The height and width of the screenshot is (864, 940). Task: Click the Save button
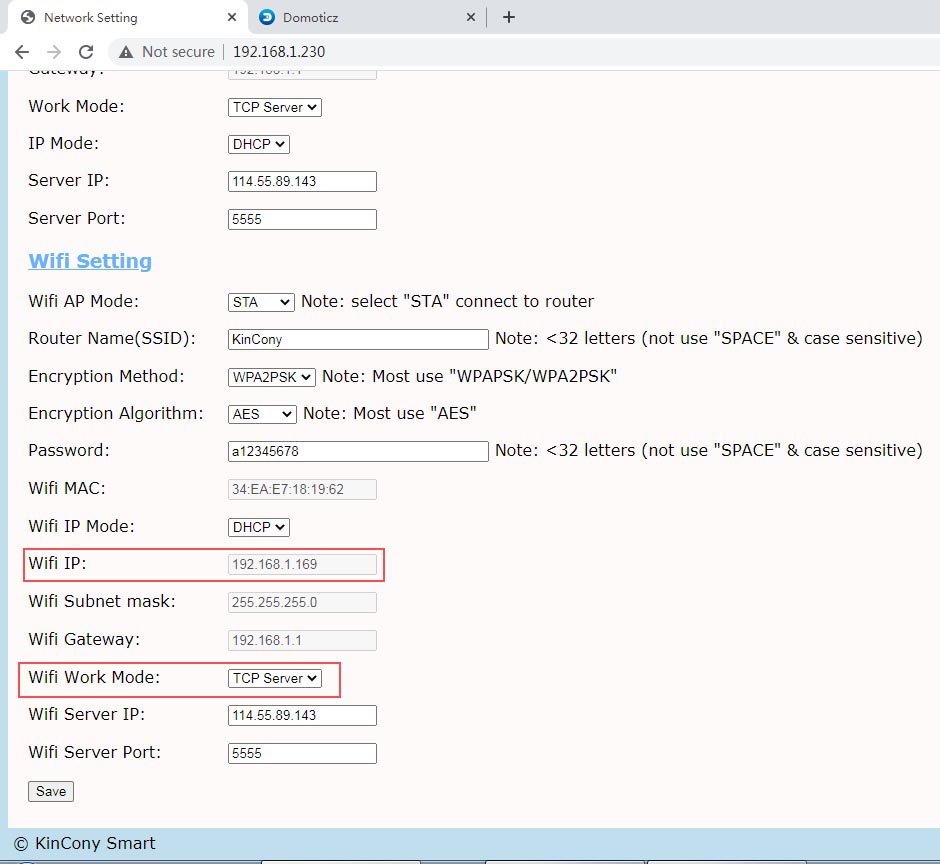click(x=51, y=791)
